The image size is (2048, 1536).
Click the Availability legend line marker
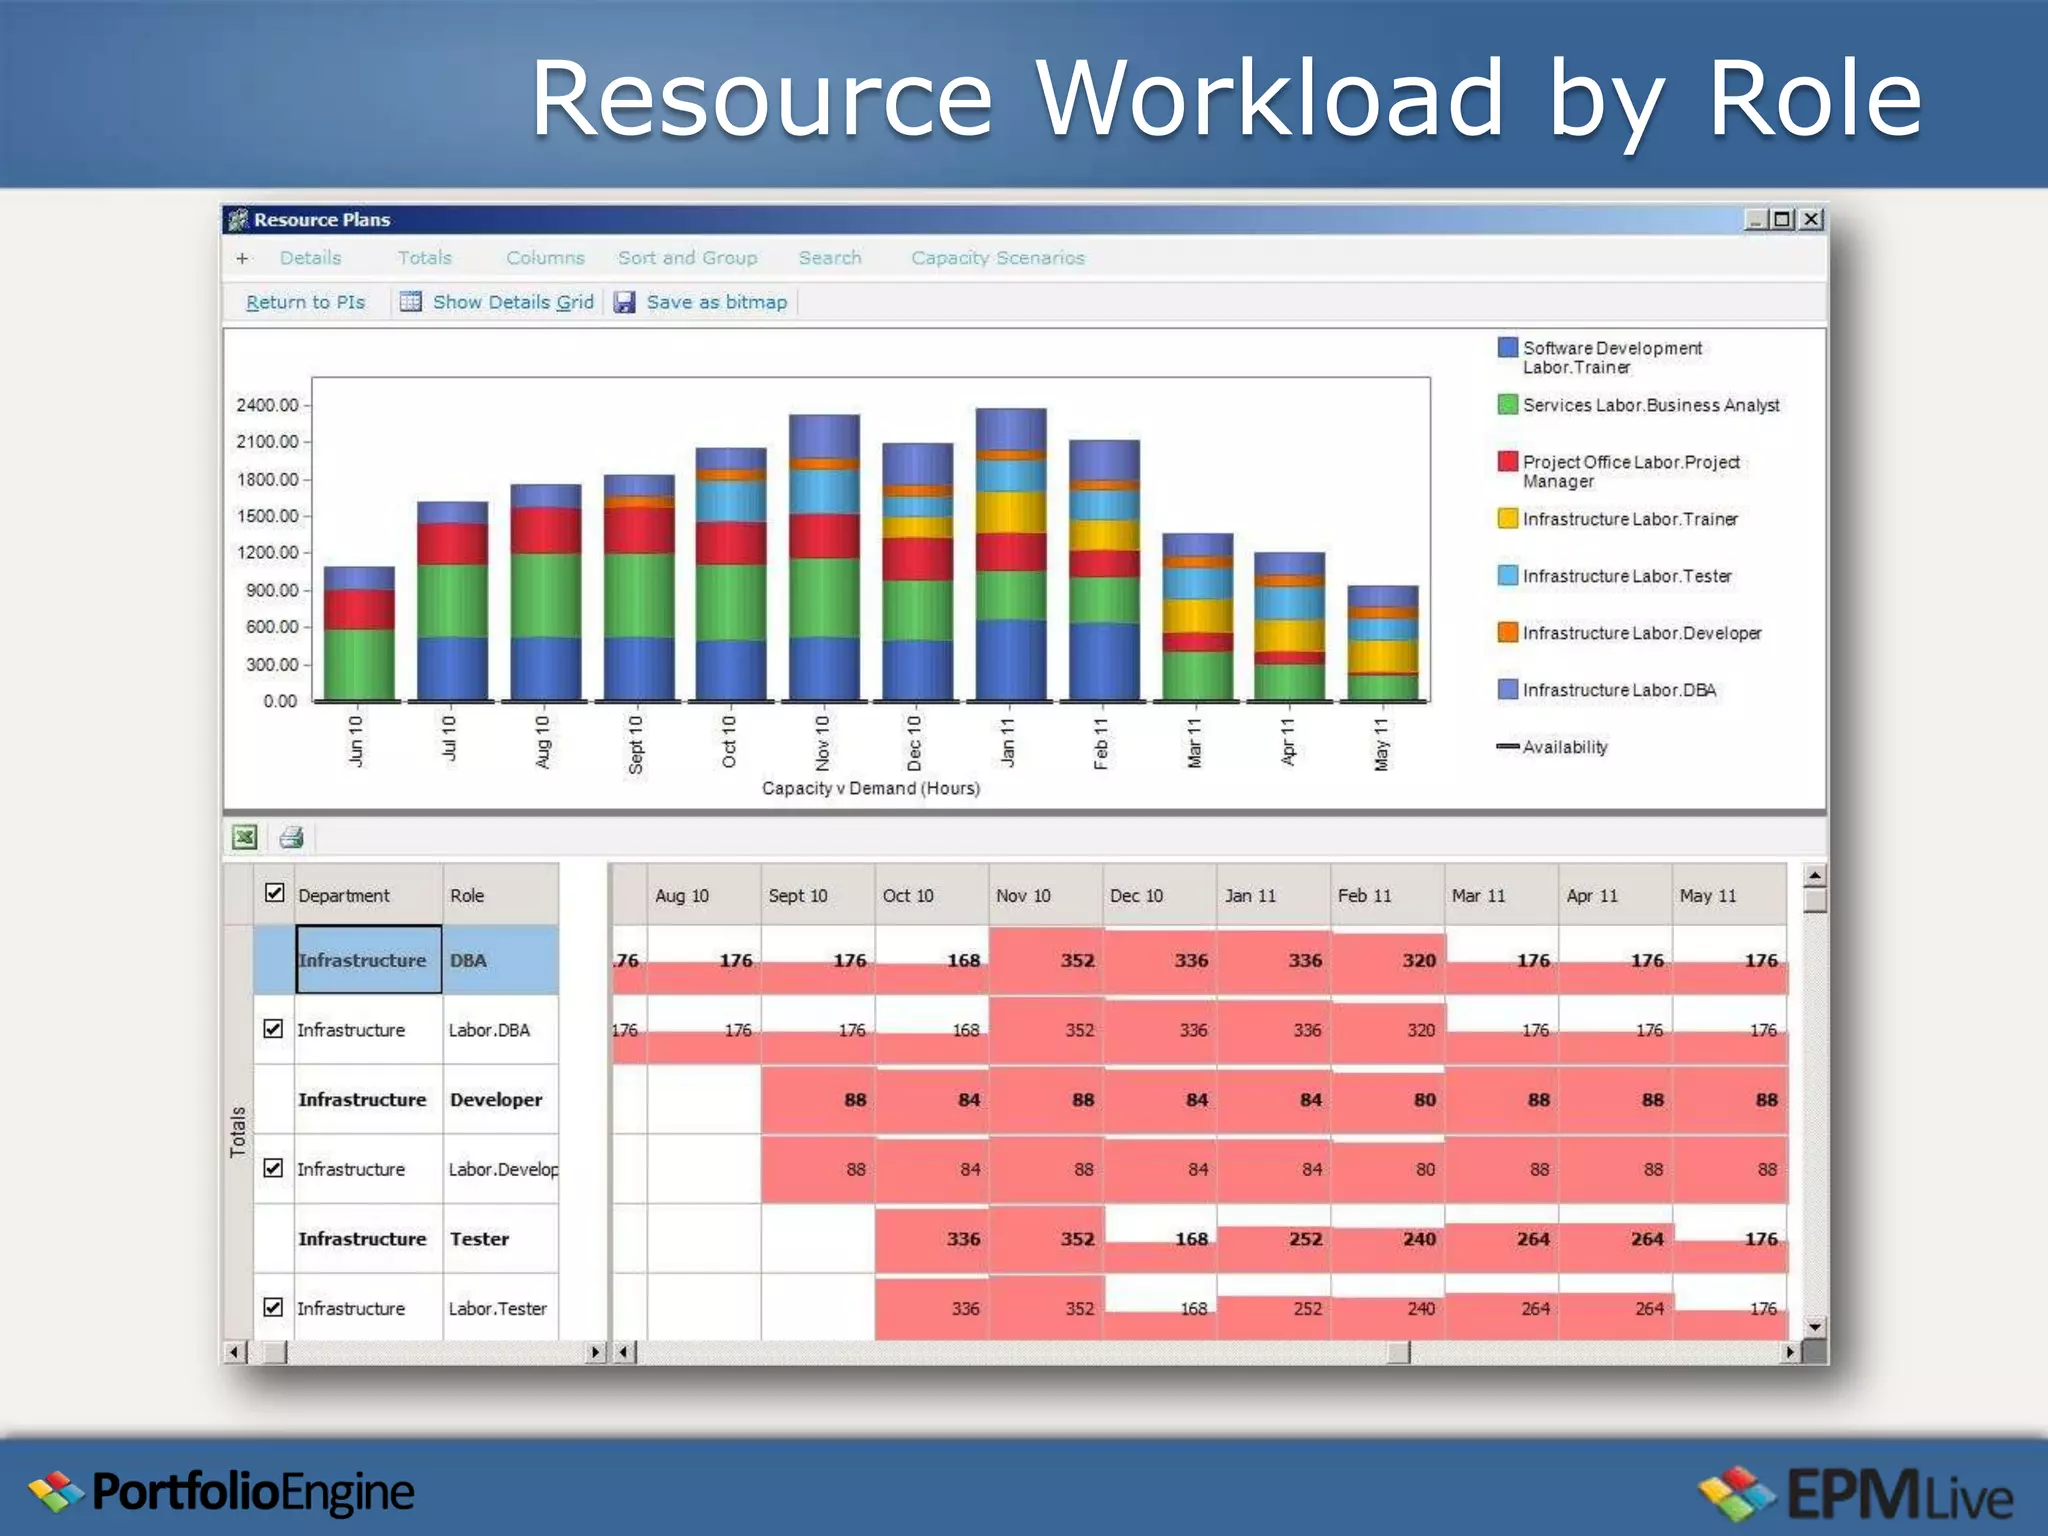pyautogui.click(x=1508, y=746)
